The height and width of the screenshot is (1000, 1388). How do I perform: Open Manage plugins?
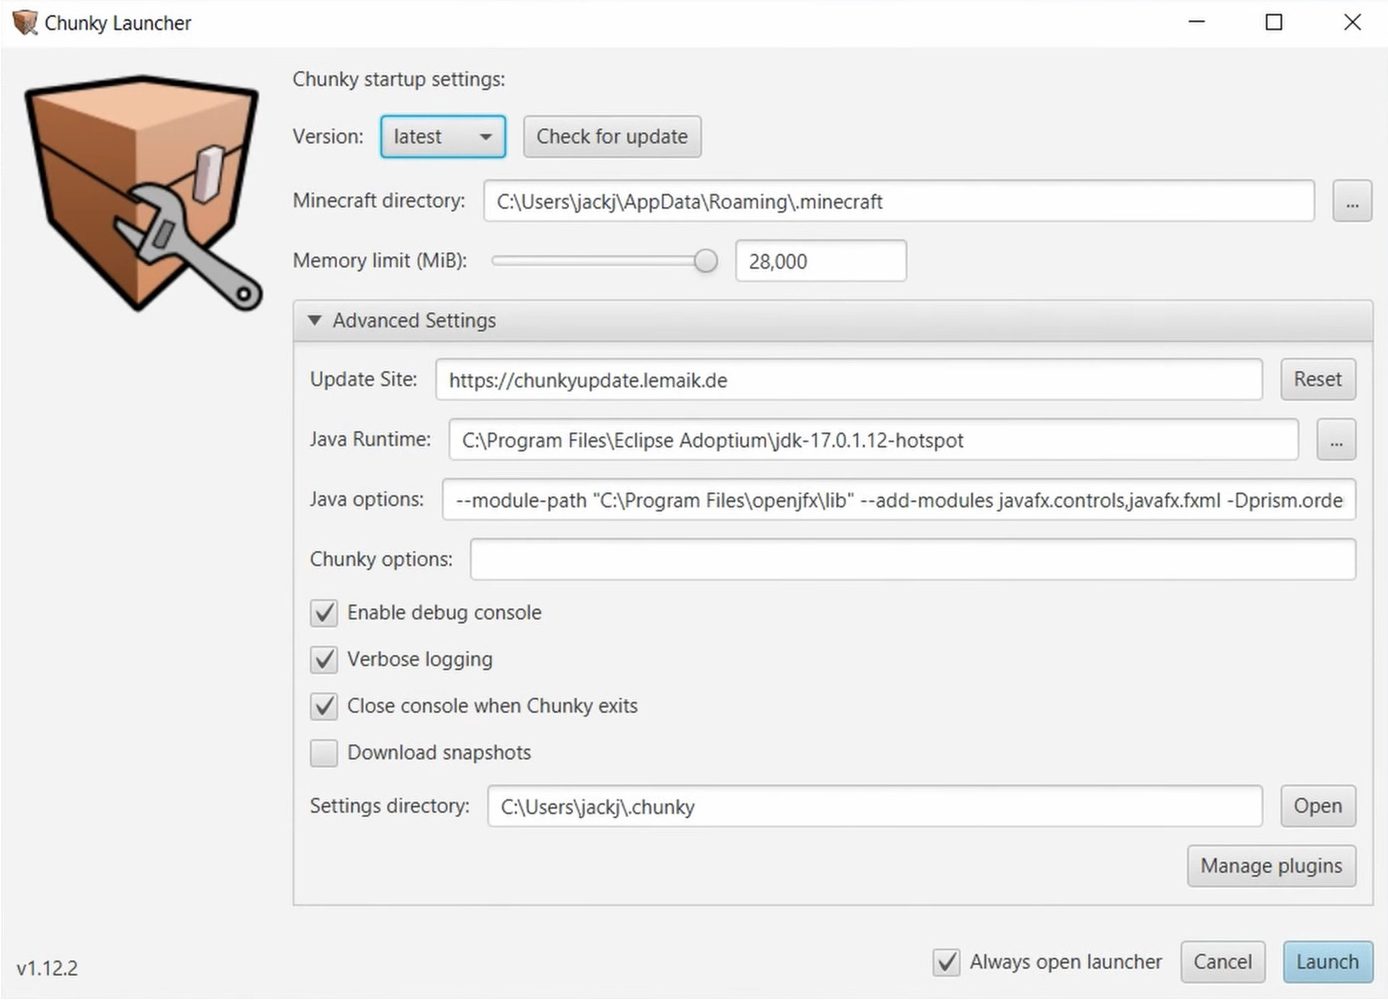(1271, 866)
